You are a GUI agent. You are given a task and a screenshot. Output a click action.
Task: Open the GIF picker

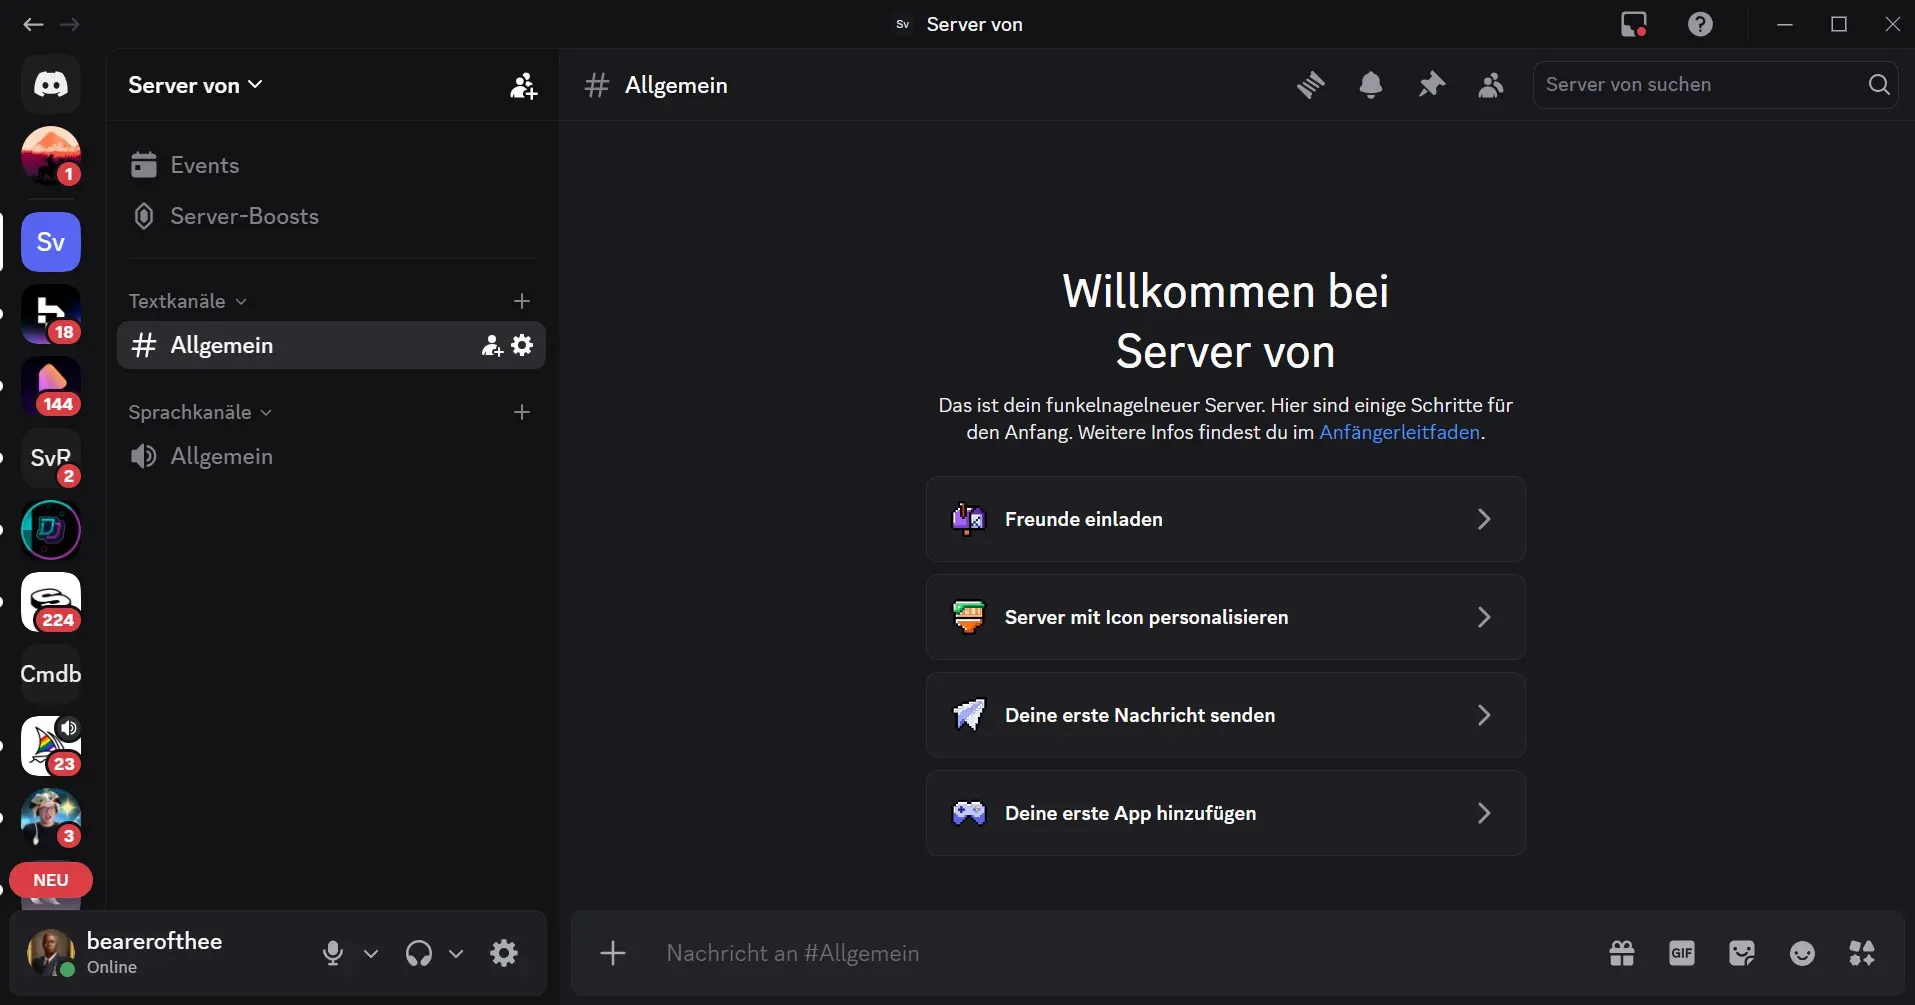click(x=1681, y=953)
